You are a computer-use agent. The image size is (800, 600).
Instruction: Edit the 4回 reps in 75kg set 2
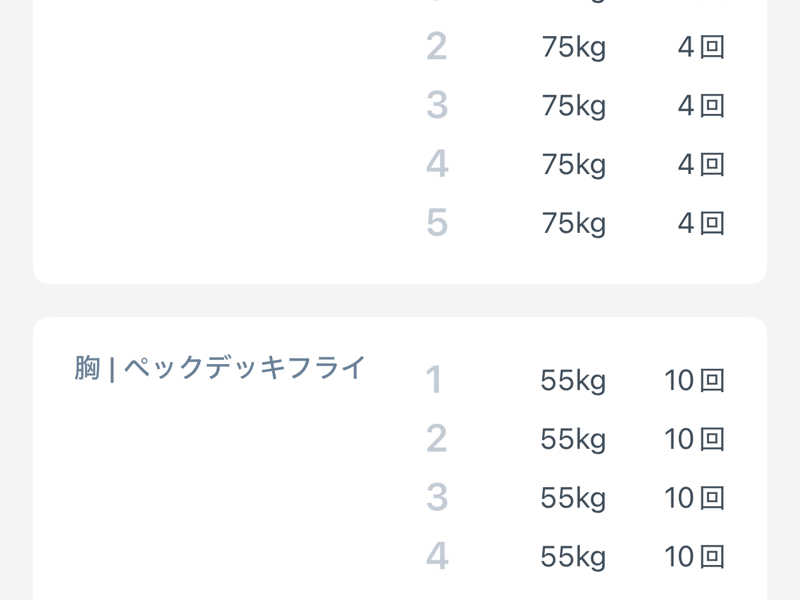tap(700, 47)
